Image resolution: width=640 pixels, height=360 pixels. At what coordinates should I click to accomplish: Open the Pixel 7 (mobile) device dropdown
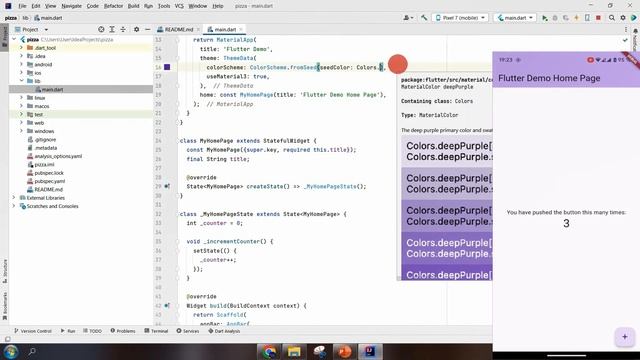click(x=460, y=18)
